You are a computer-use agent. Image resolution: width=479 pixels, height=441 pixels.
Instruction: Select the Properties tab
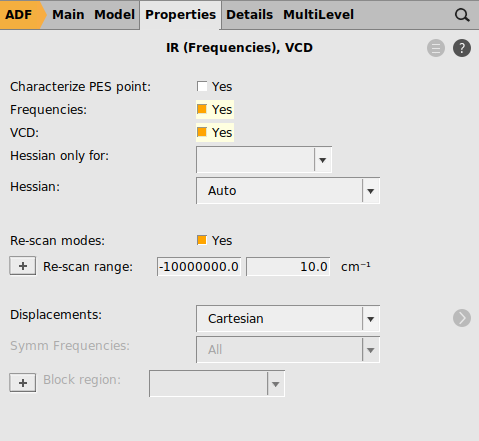pos(180,15)
